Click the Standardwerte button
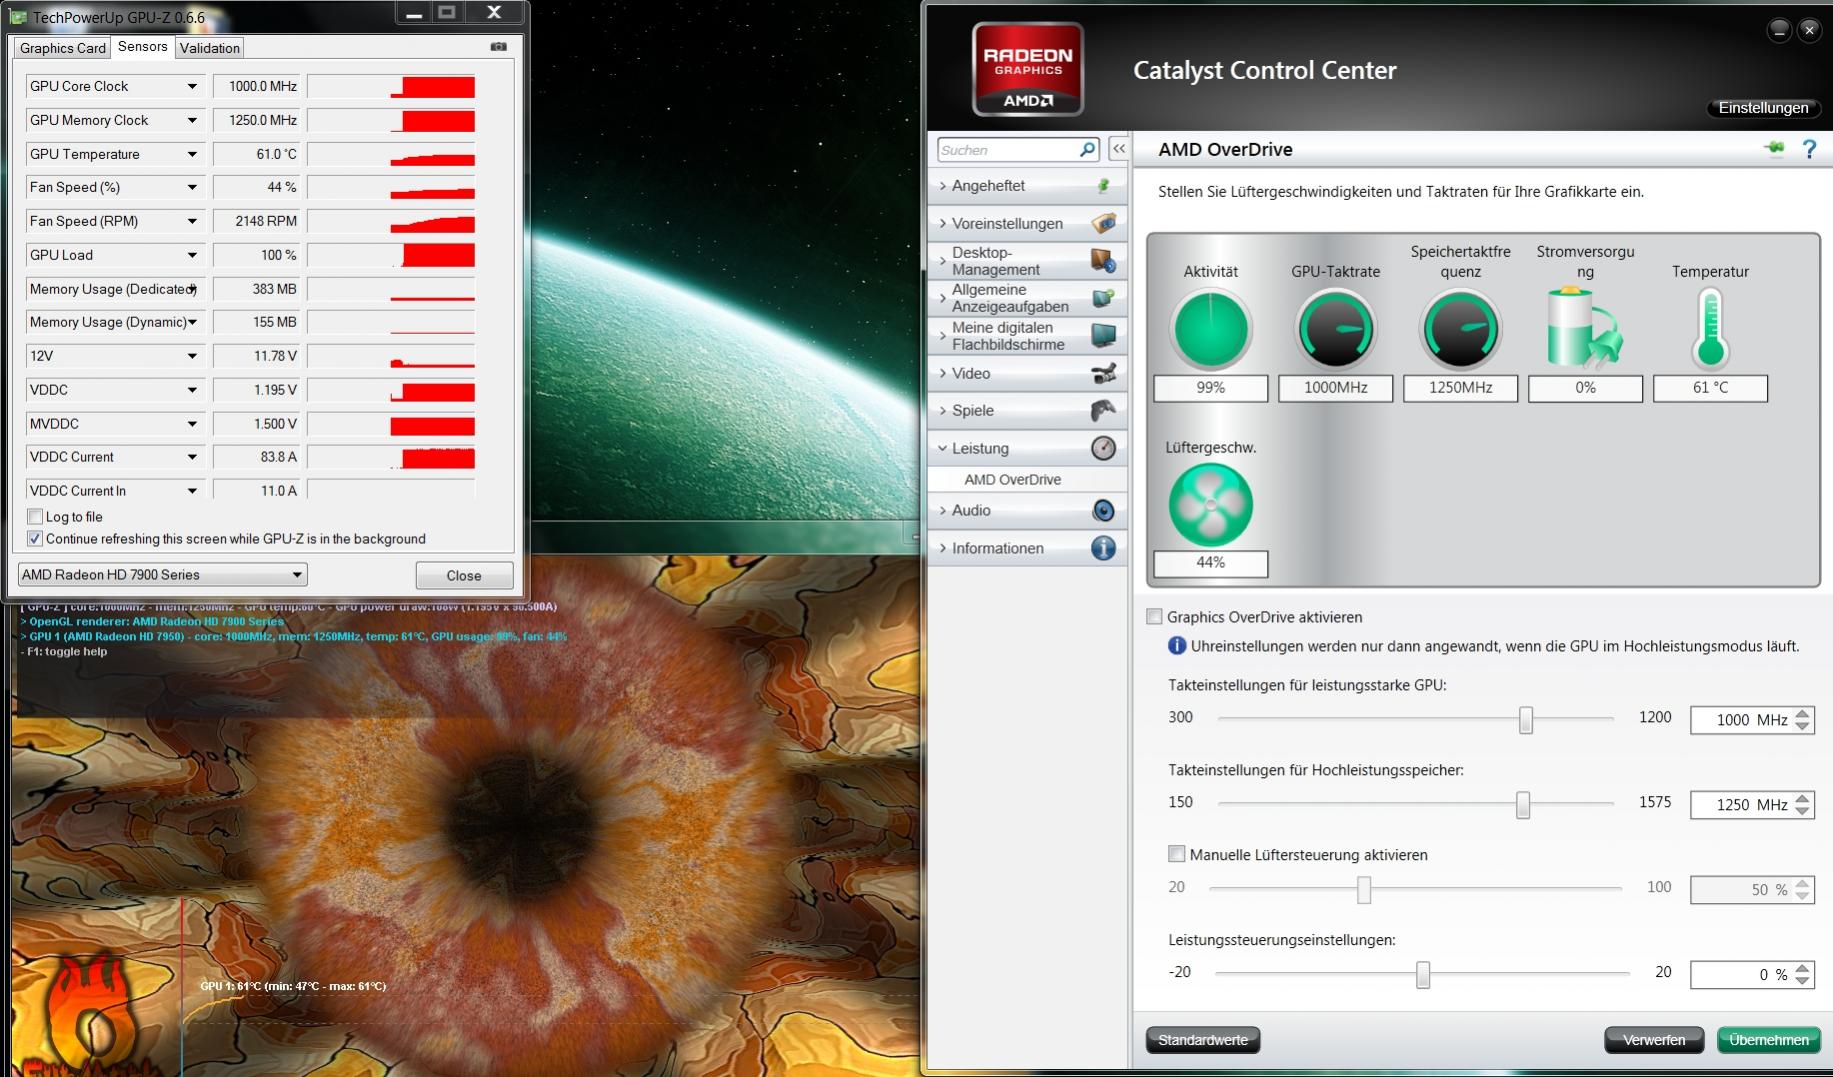The height and width of the screenshot is (1077, 1833). click(x=1203, y=1040)
